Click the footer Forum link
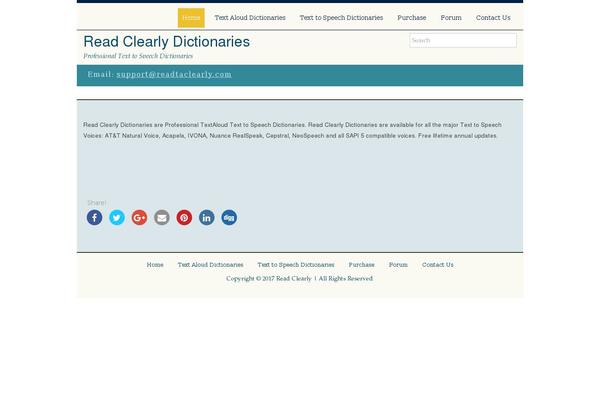600x400 pixels. pyautogui.click(x=398, y=264)
